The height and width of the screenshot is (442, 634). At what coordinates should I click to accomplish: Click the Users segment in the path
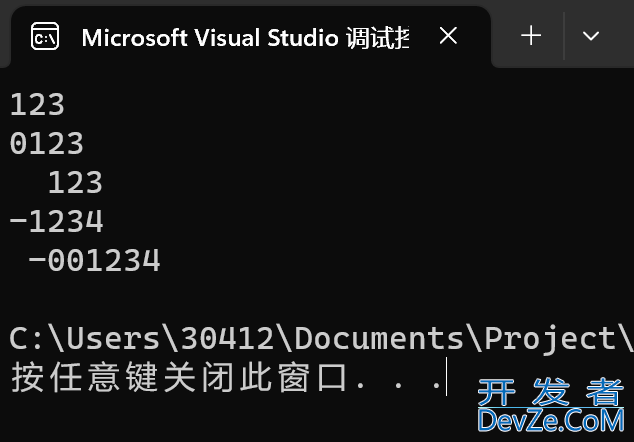(x=113, y=338)
